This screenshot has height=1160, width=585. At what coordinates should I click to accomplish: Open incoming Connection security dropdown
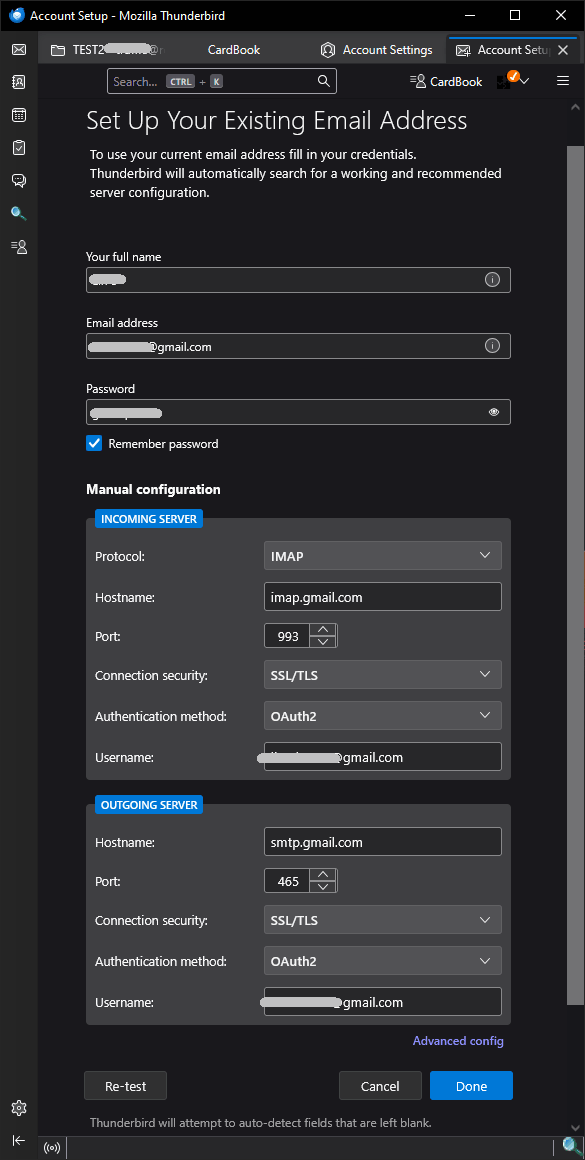point(382,674)
